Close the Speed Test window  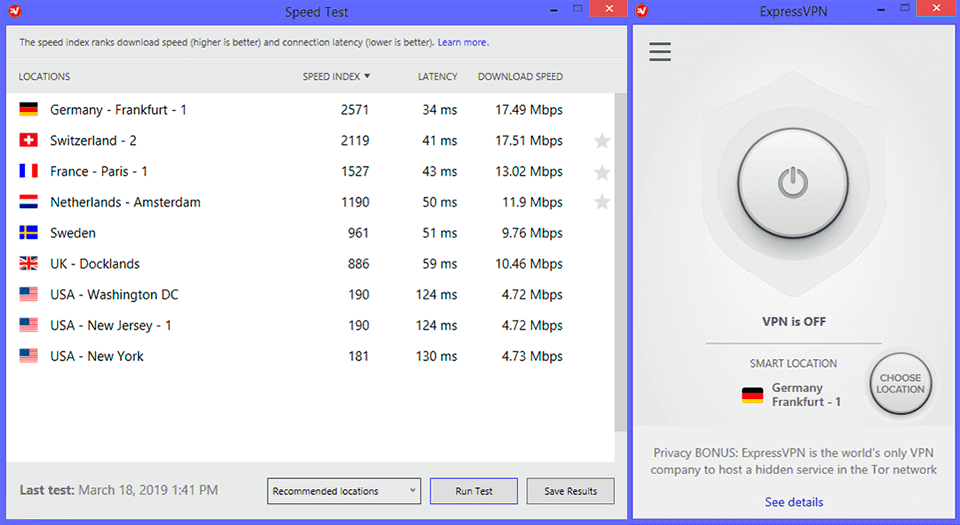[609, 8]
